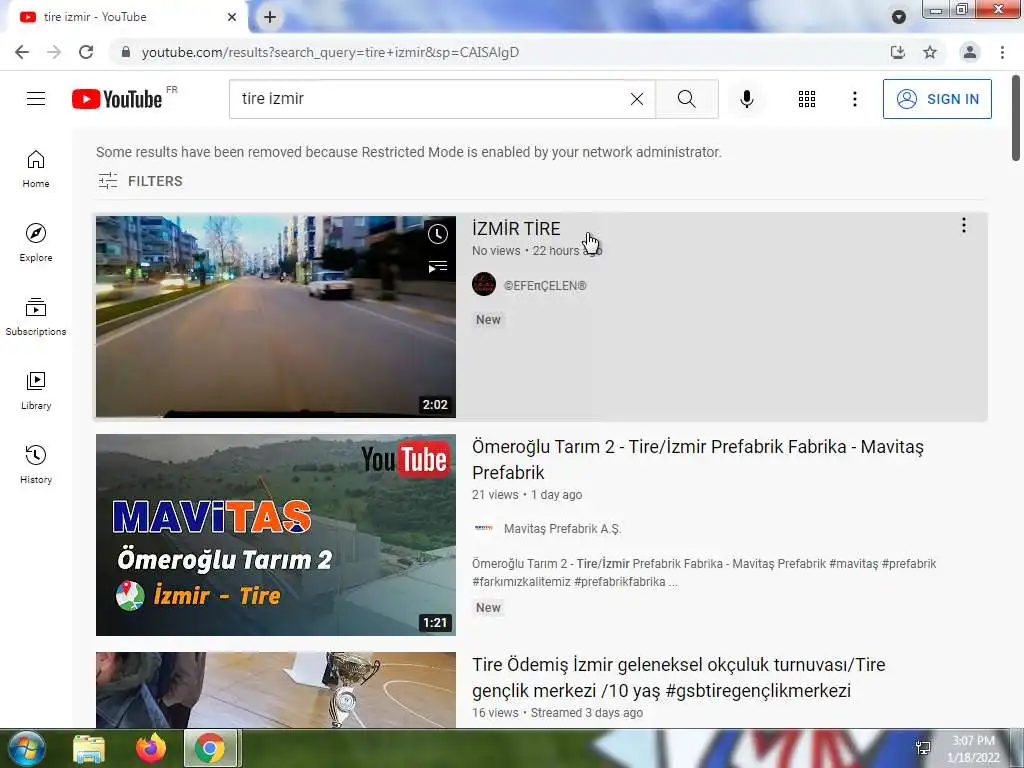The image size is (1024, 768).
Task: Click the New badge under Mavitaş video
Action: pos(488,607)
